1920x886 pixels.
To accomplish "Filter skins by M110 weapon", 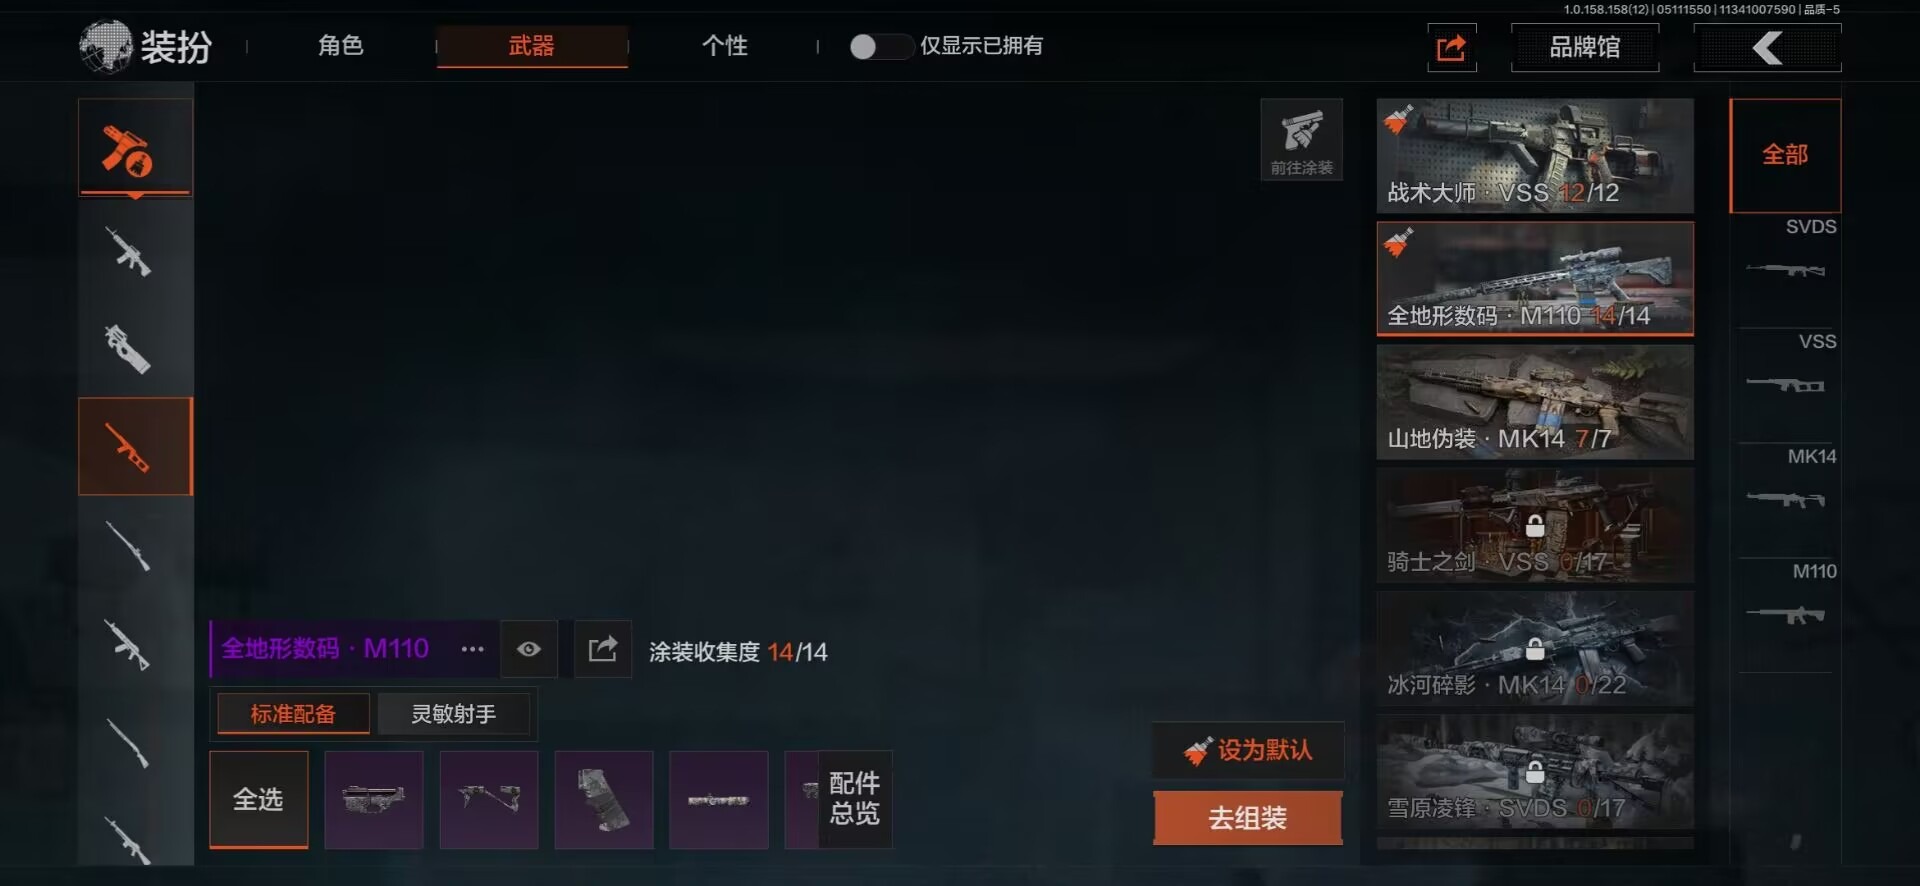I will tap(1786, 601).
